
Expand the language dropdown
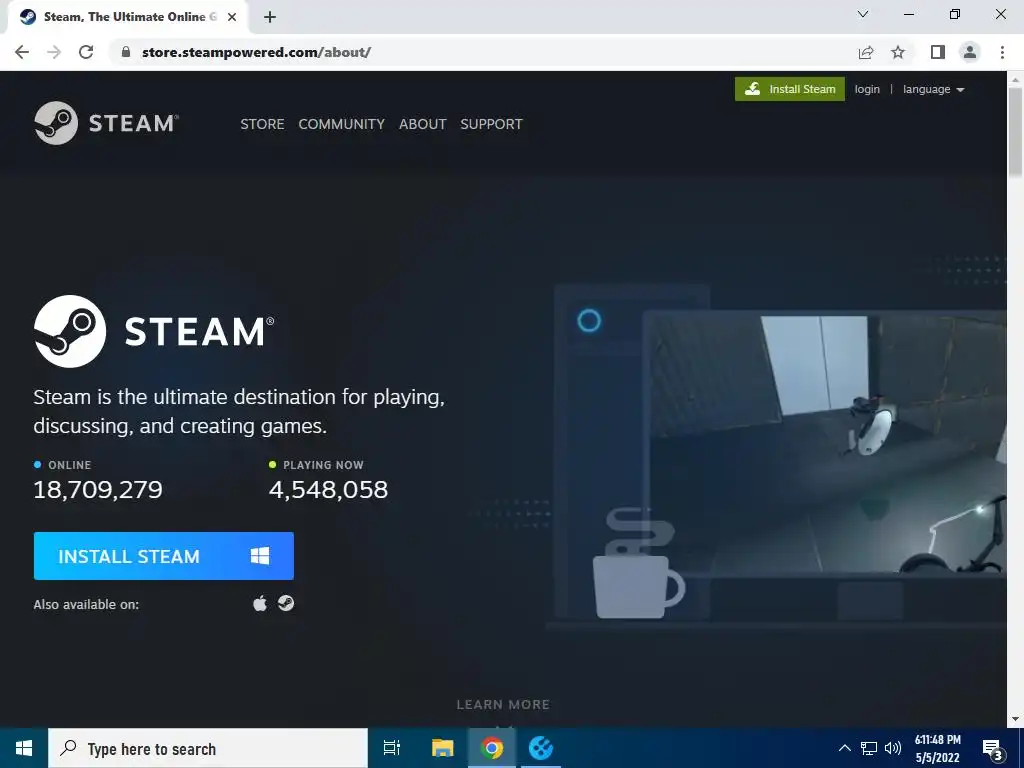click(933, 89)
